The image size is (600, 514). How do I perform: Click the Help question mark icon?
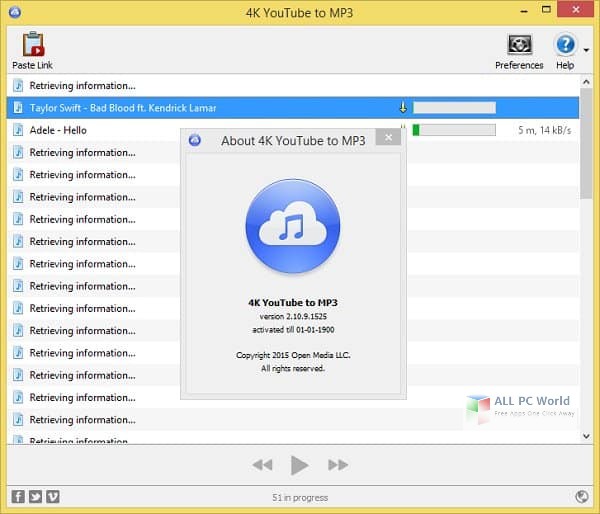pos(565,44)
